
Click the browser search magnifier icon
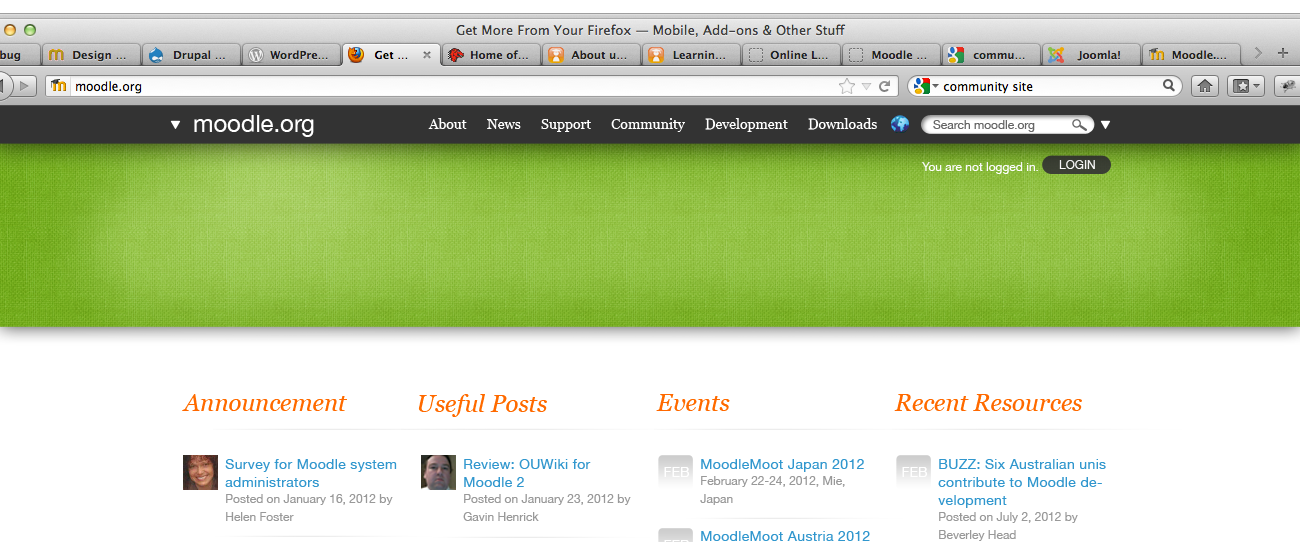tap(1168, 86)
